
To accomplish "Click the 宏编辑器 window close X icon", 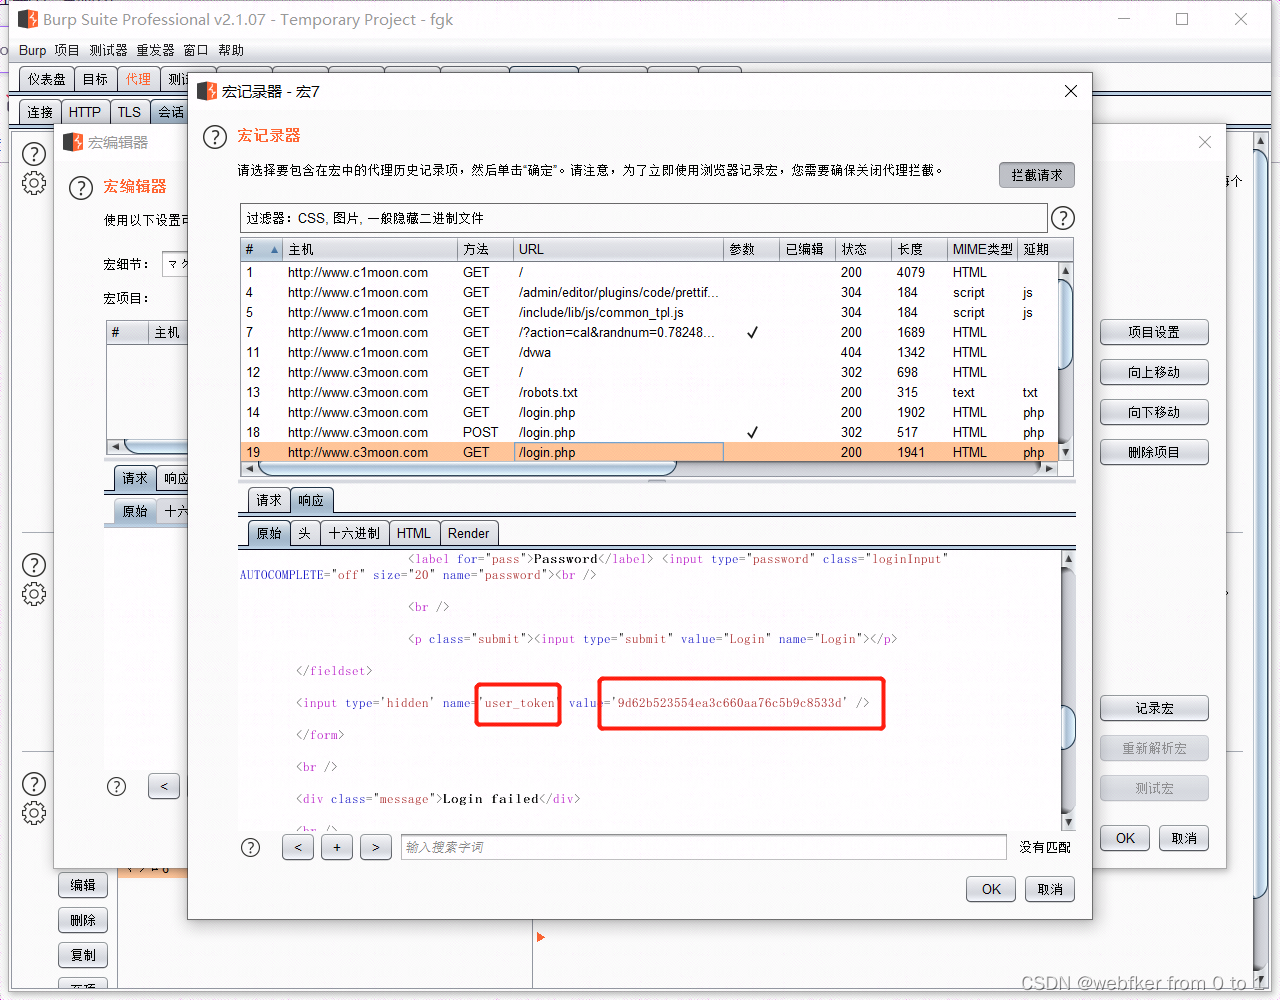I will pyautogui.click(x=1205, y=142).
